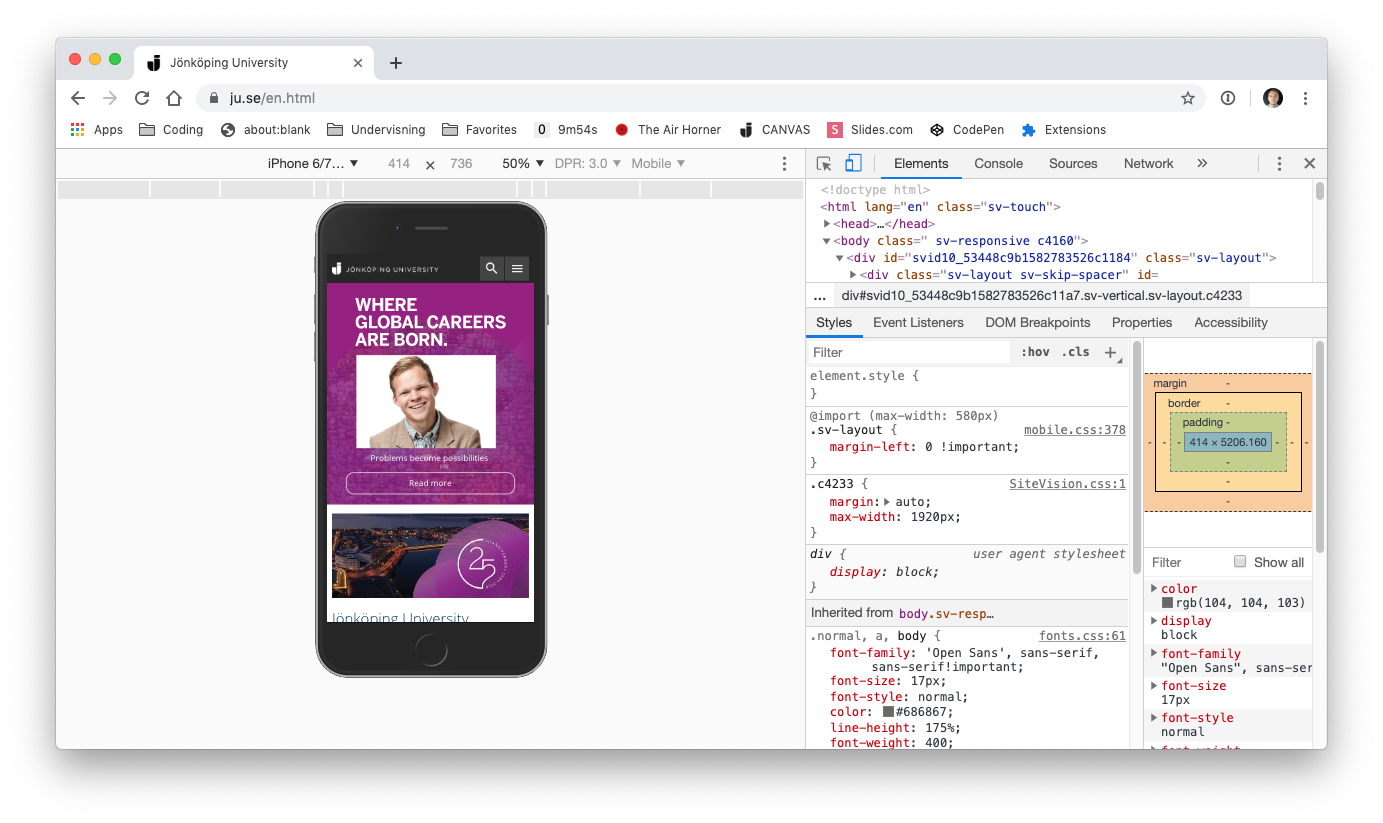The image size is (1383, 823).
Task: Go back to the previous page
Action: click(x=78, y=98)
